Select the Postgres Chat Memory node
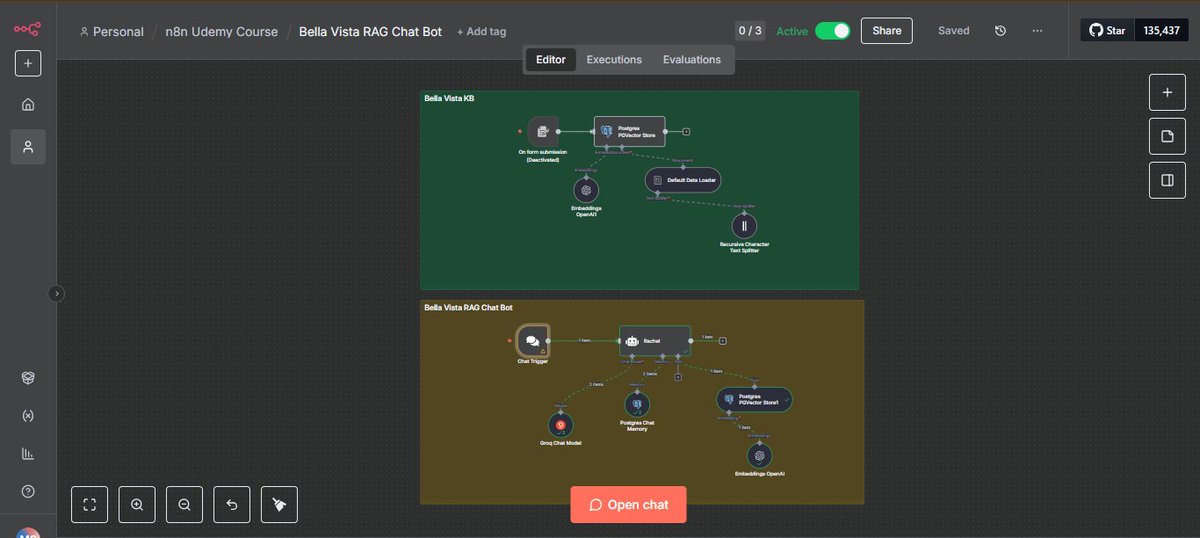1200x538 pixels. tap(637, 404)
